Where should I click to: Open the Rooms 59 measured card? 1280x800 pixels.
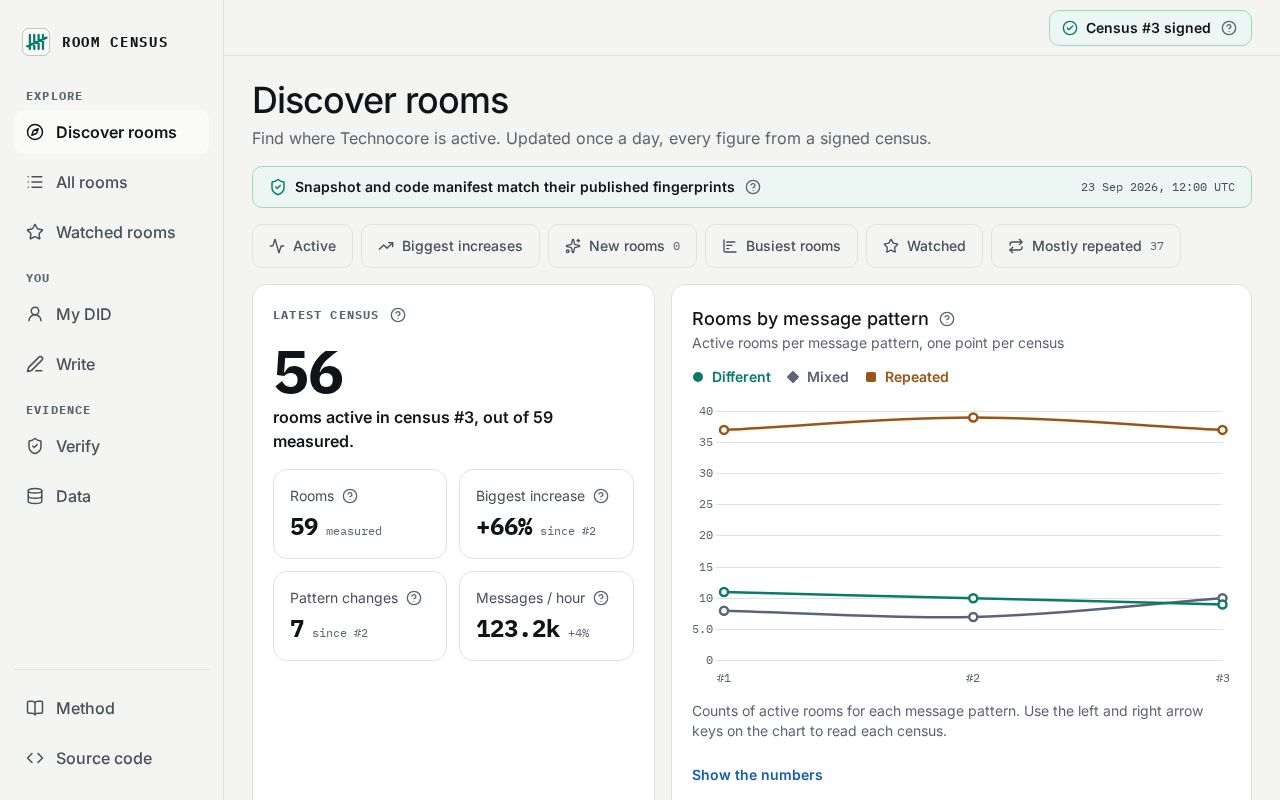click(x=360, y=514)
